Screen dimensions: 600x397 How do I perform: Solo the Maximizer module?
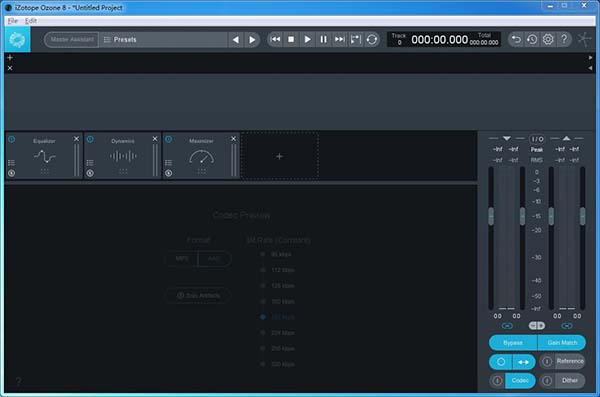(x=168, y=173)
